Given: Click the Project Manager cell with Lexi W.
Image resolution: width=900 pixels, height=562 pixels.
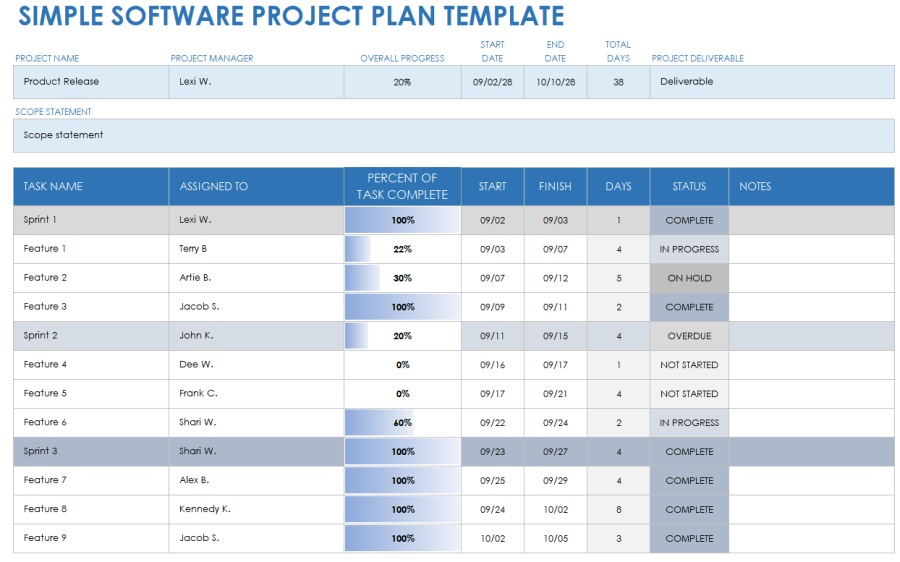Looking at the screenshot, I should 255,82.
